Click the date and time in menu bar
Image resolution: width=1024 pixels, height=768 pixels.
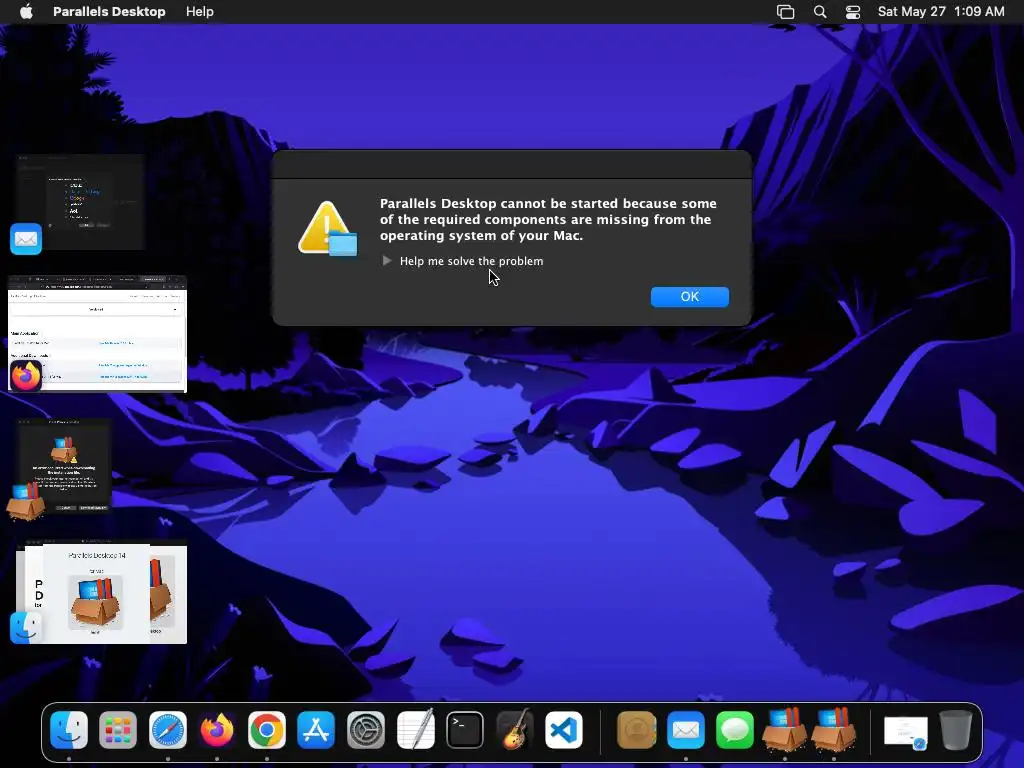pyautogui.click(x=940, y=12)
